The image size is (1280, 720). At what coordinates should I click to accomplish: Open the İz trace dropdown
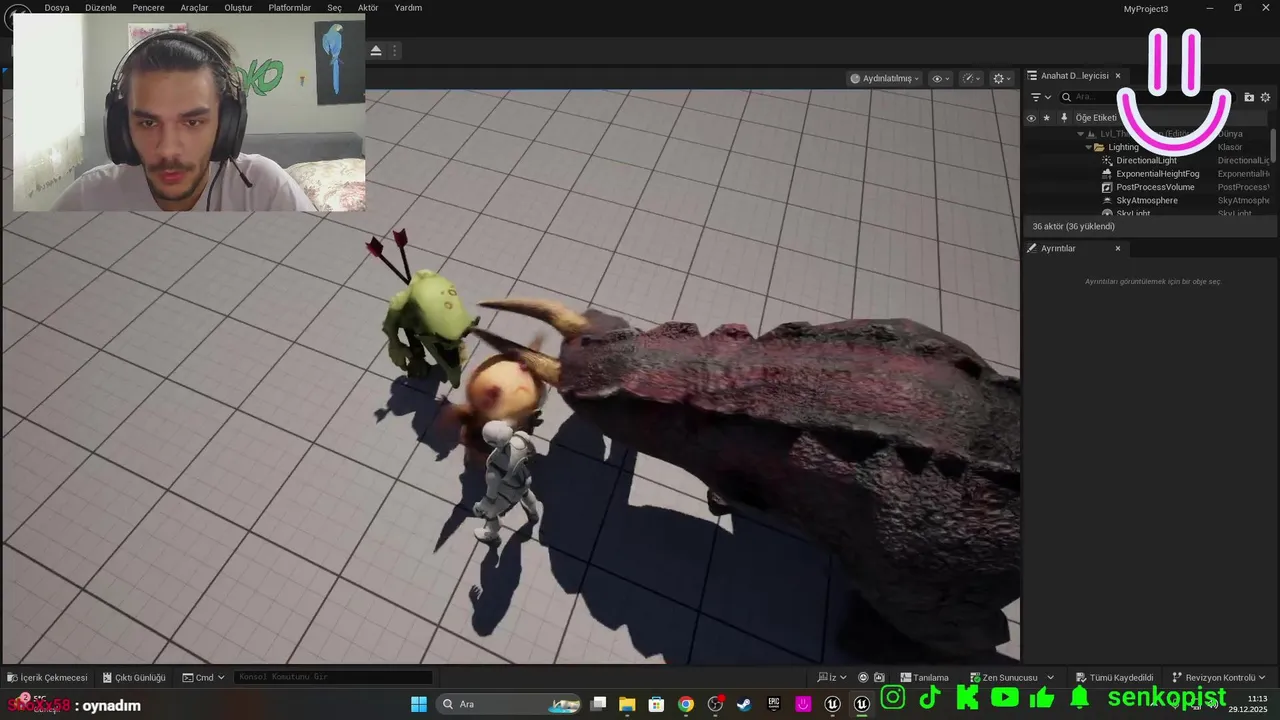832,678
